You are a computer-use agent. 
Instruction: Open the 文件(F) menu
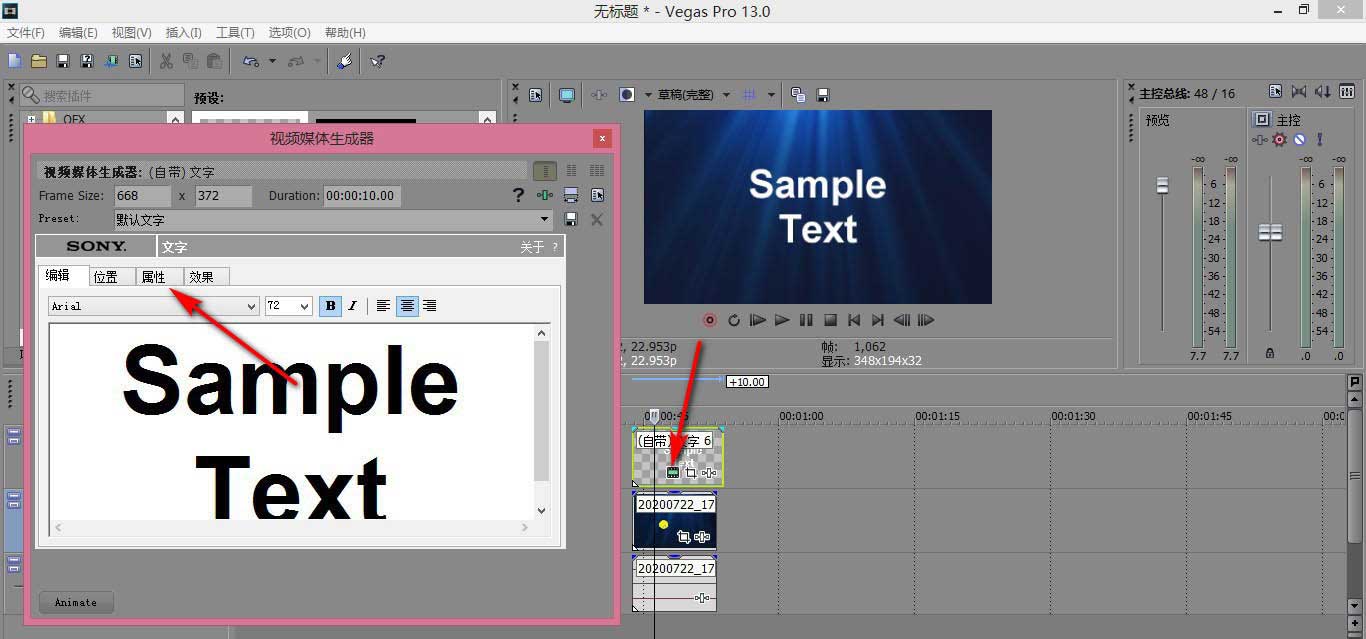point(26,33)
